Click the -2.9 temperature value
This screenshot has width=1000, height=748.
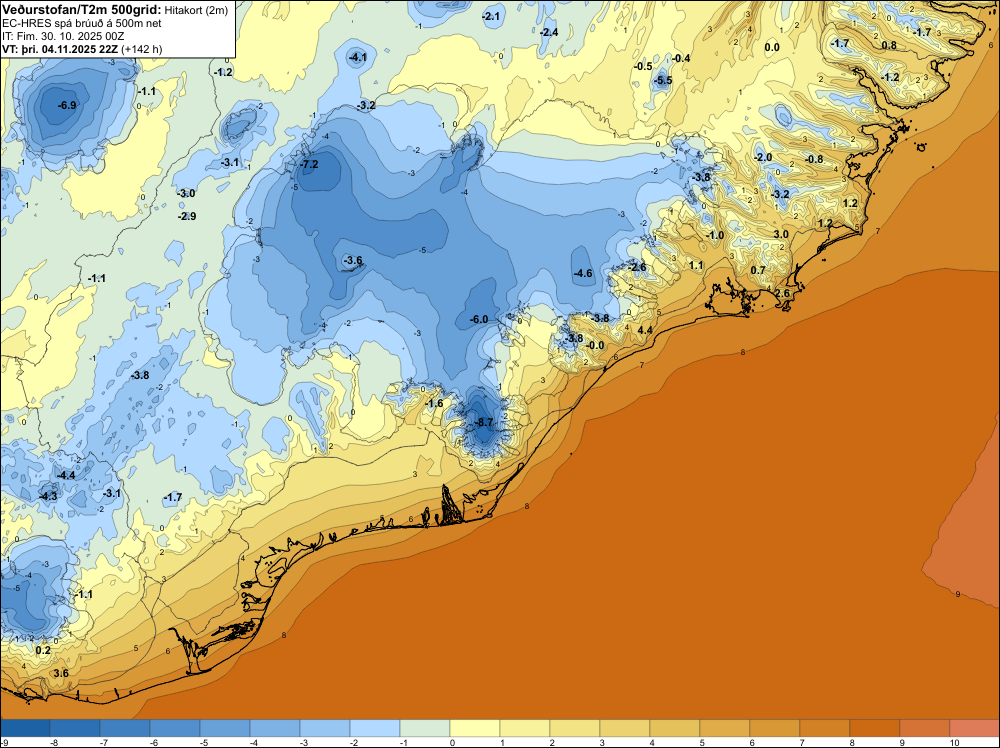(x=187, y=216)
